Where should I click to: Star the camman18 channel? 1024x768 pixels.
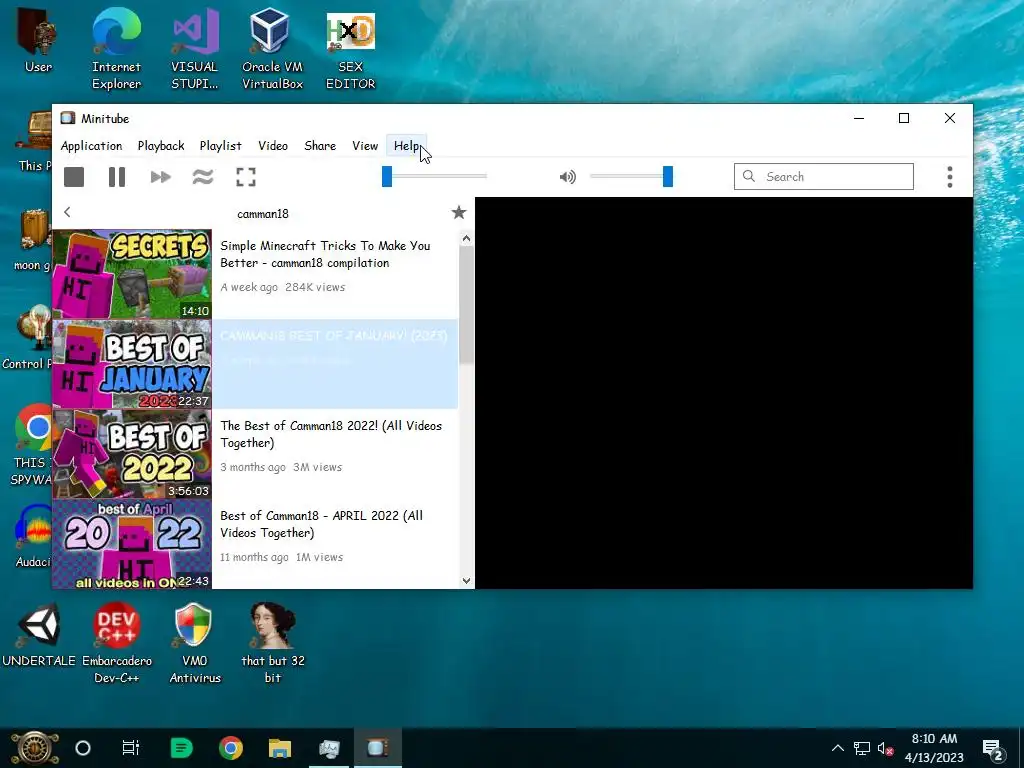click(x=459, y=212)
